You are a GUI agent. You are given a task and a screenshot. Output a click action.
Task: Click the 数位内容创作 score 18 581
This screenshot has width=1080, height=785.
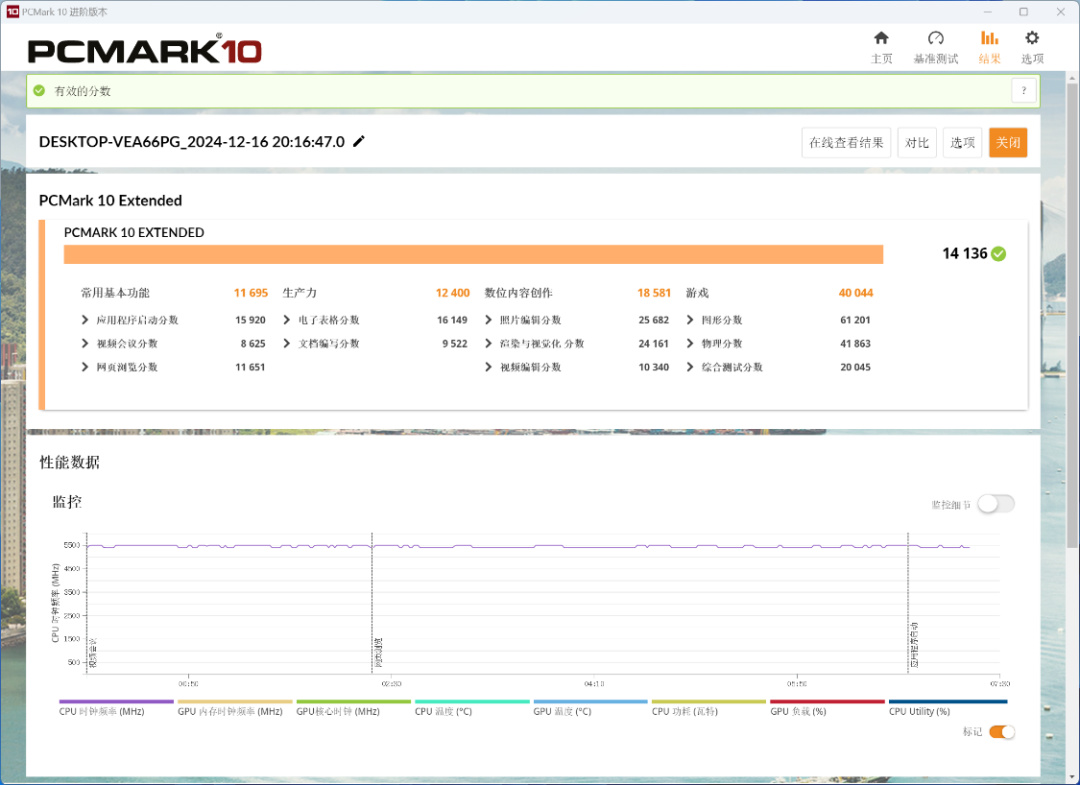654,293
